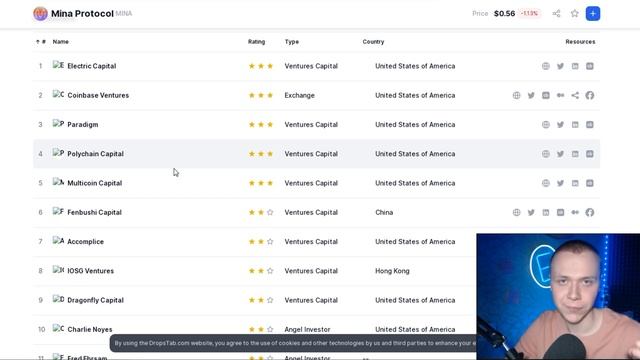Image resolution: width=640 pixels, height=360 pixels.
Task: Click Fenbushi Capital two-star rating
Action: [x=261, y=212]
